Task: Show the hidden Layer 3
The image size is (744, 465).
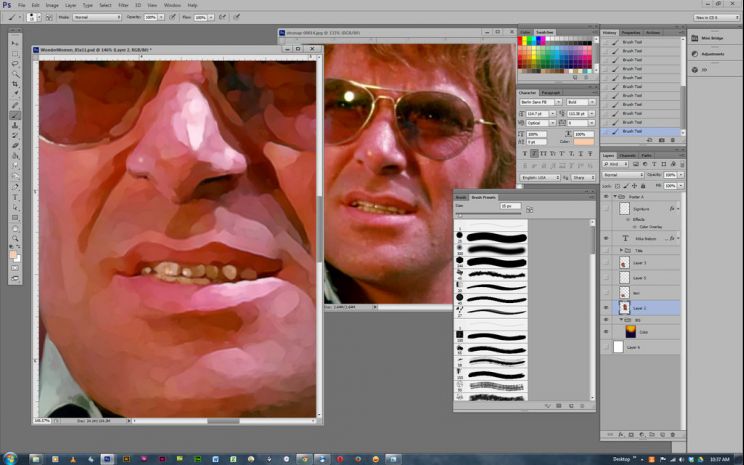Action: [x=606, y=262]
